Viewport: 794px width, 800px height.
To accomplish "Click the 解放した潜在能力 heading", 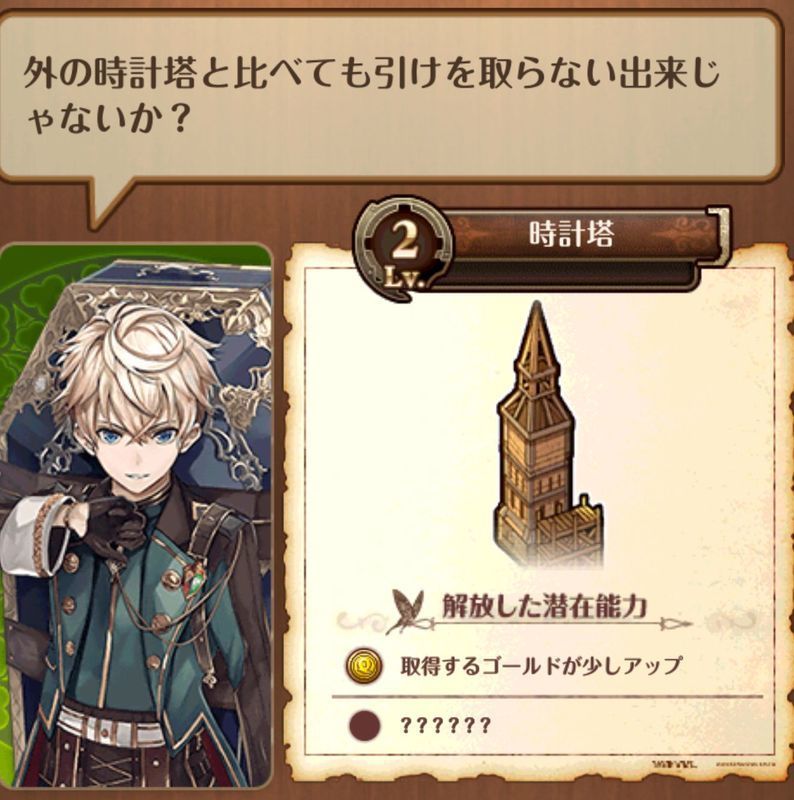I will [544, 606].
